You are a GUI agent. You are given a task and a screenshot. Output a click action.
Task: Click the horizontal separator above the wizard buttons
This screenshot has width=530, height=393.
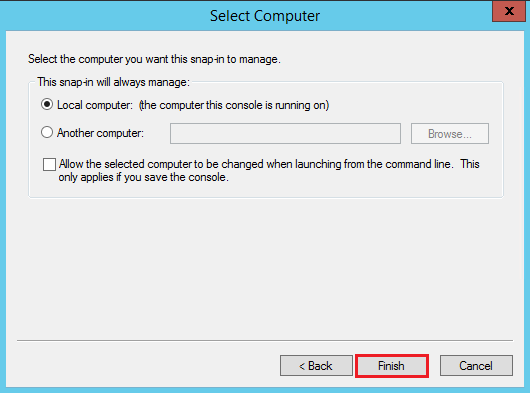(265, 341)
